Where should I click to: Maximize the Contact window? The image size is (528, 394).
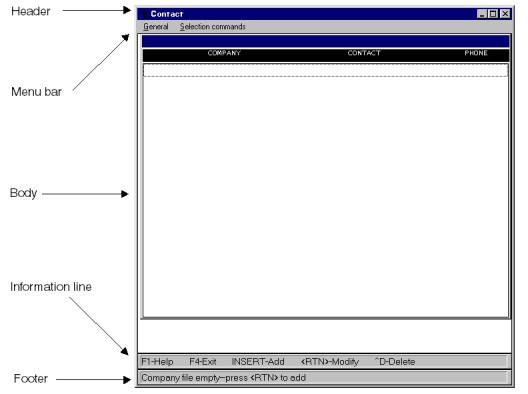pos(493,14)
